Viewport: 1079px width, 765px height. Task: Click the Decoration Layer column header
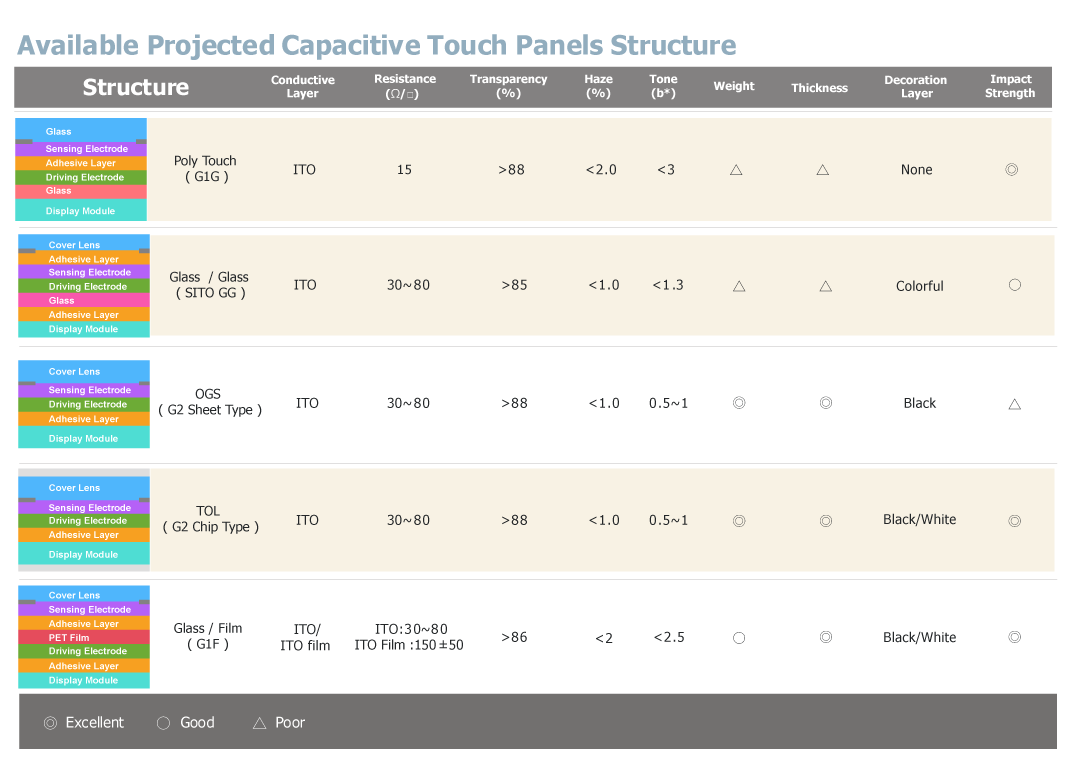915,87
